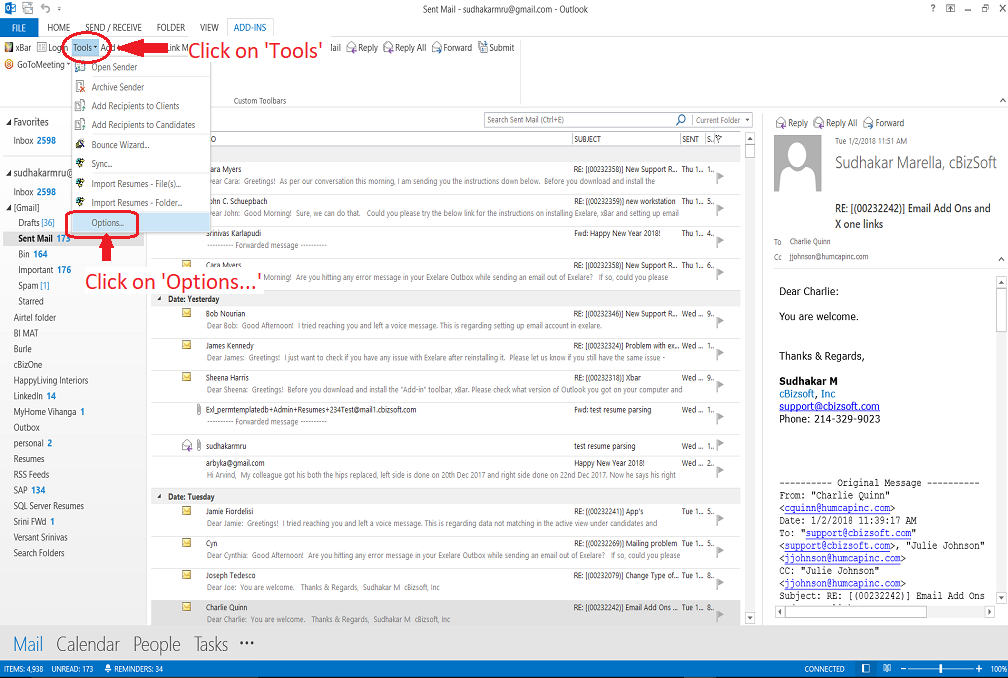Switch to Calendar view
1008x678 pixels.
[88, 644]
